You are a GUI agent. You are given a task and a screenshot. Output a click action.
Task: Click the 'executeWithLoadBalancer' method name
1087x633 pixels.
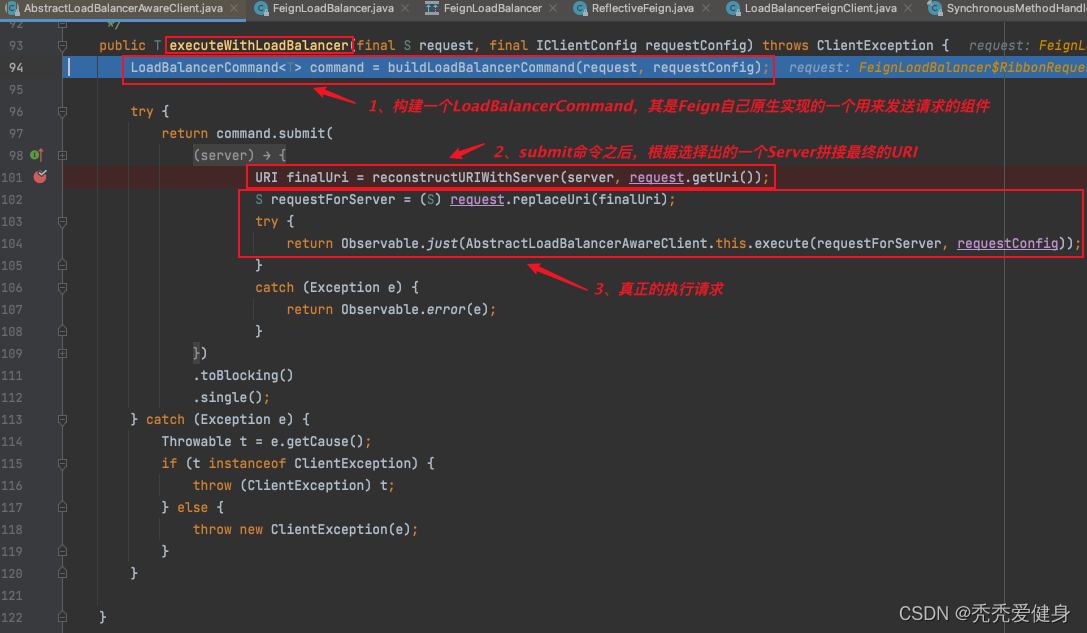[259, 45]
